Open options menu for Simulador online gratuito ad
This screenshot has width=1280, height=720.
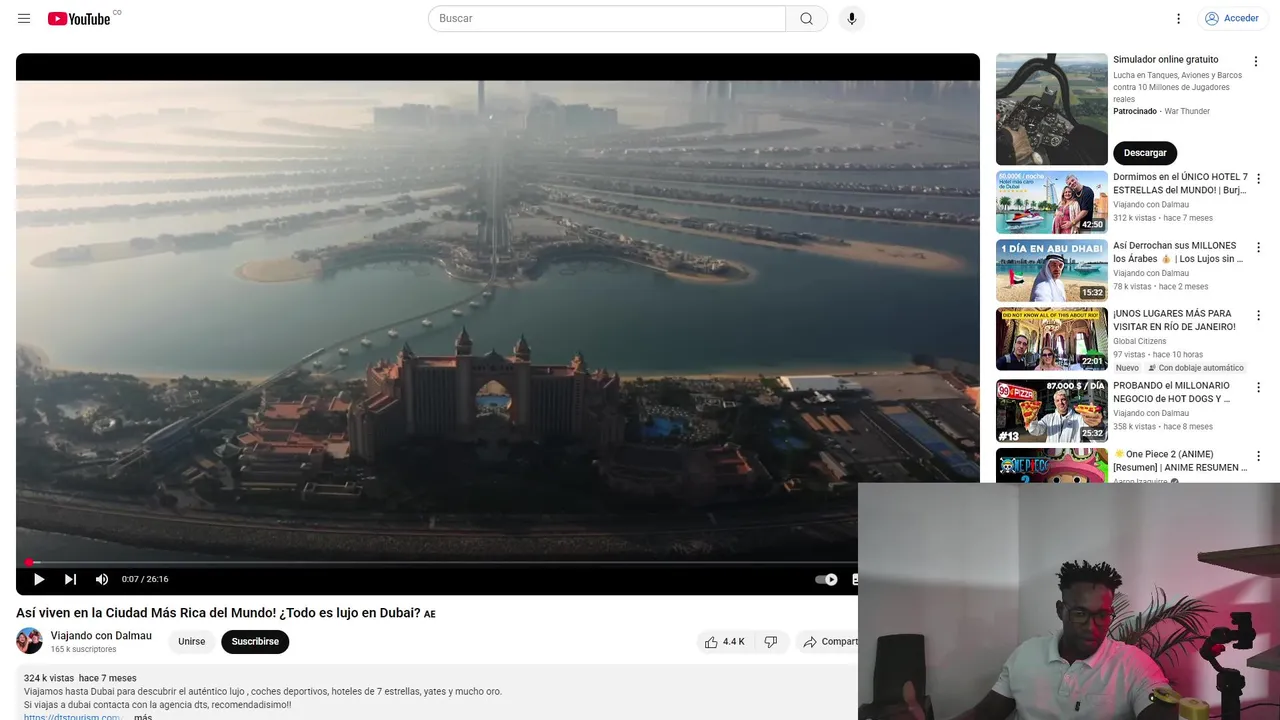point(1256,61)
